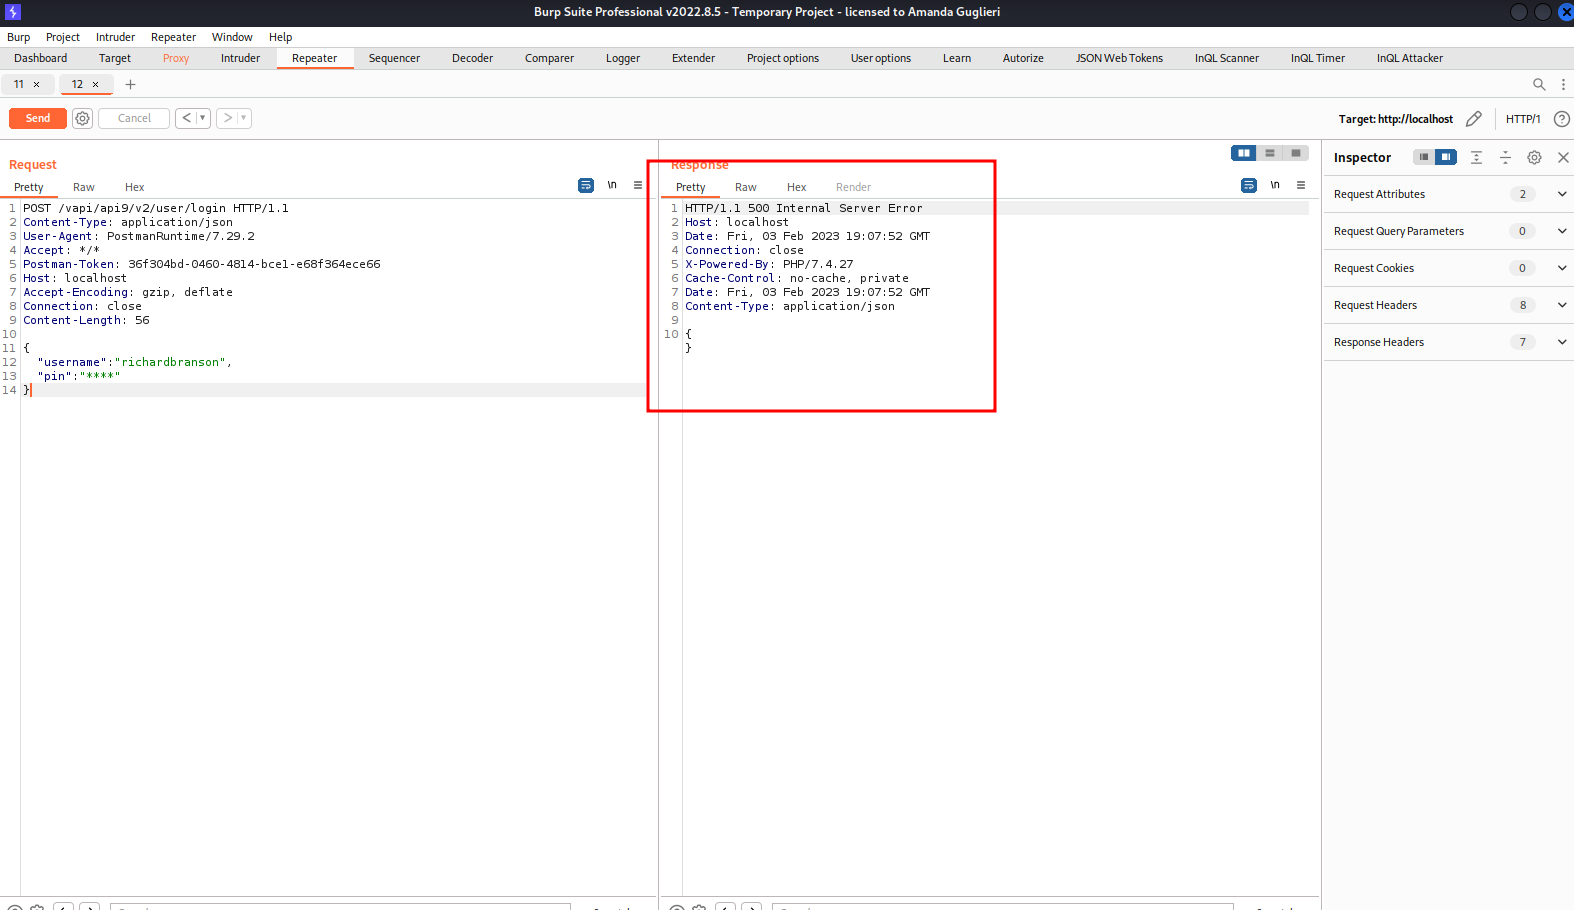
Task: Open history back dropdown arrow
Action: [x=202, y=118]
